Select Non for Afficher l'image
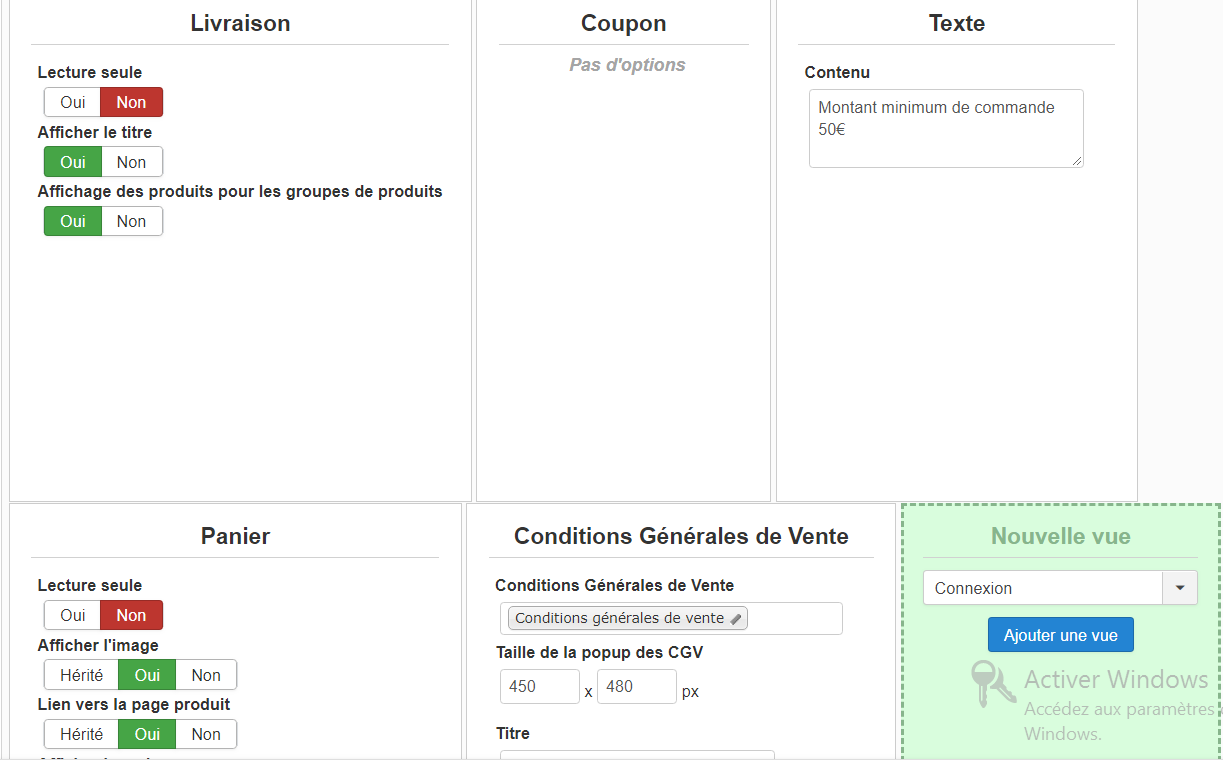1223x760 pixels. click(x=206, y=675)
